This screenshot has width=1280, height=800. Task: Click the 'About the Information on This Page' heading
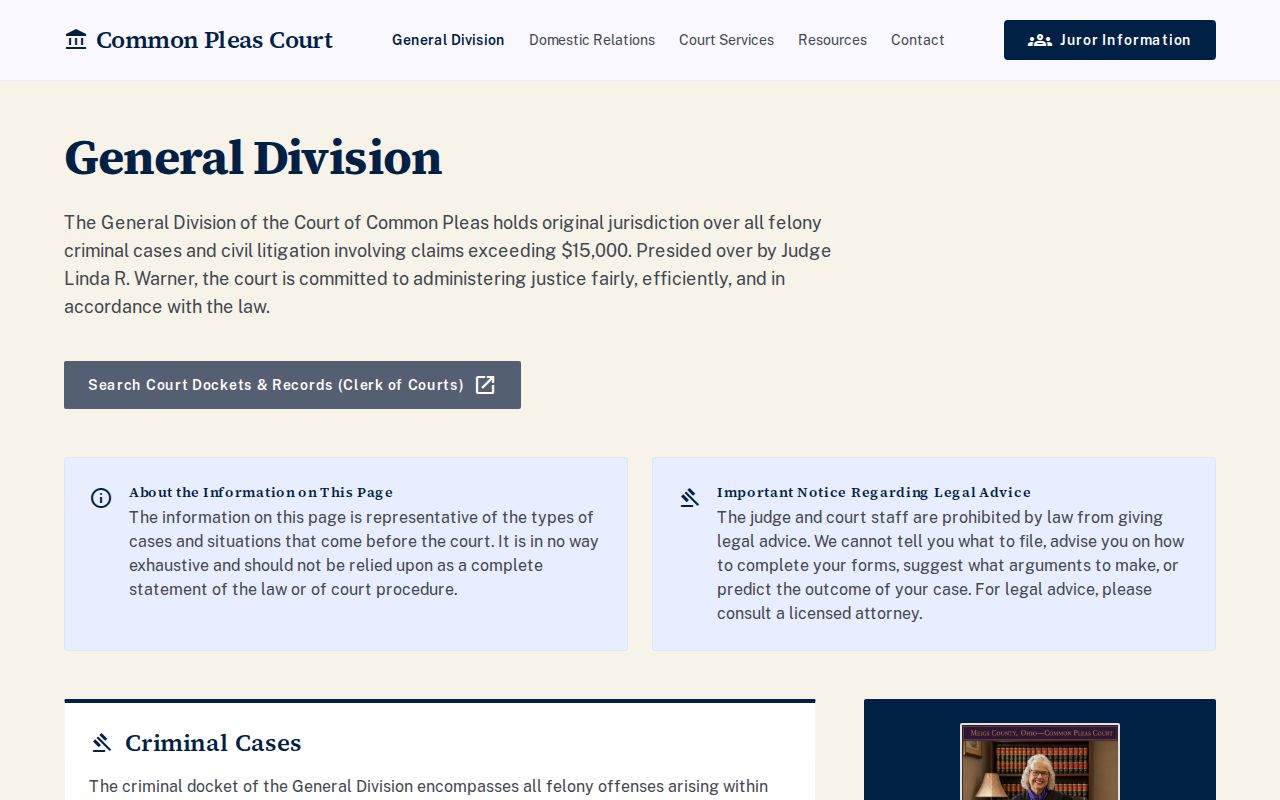[261, 492]
